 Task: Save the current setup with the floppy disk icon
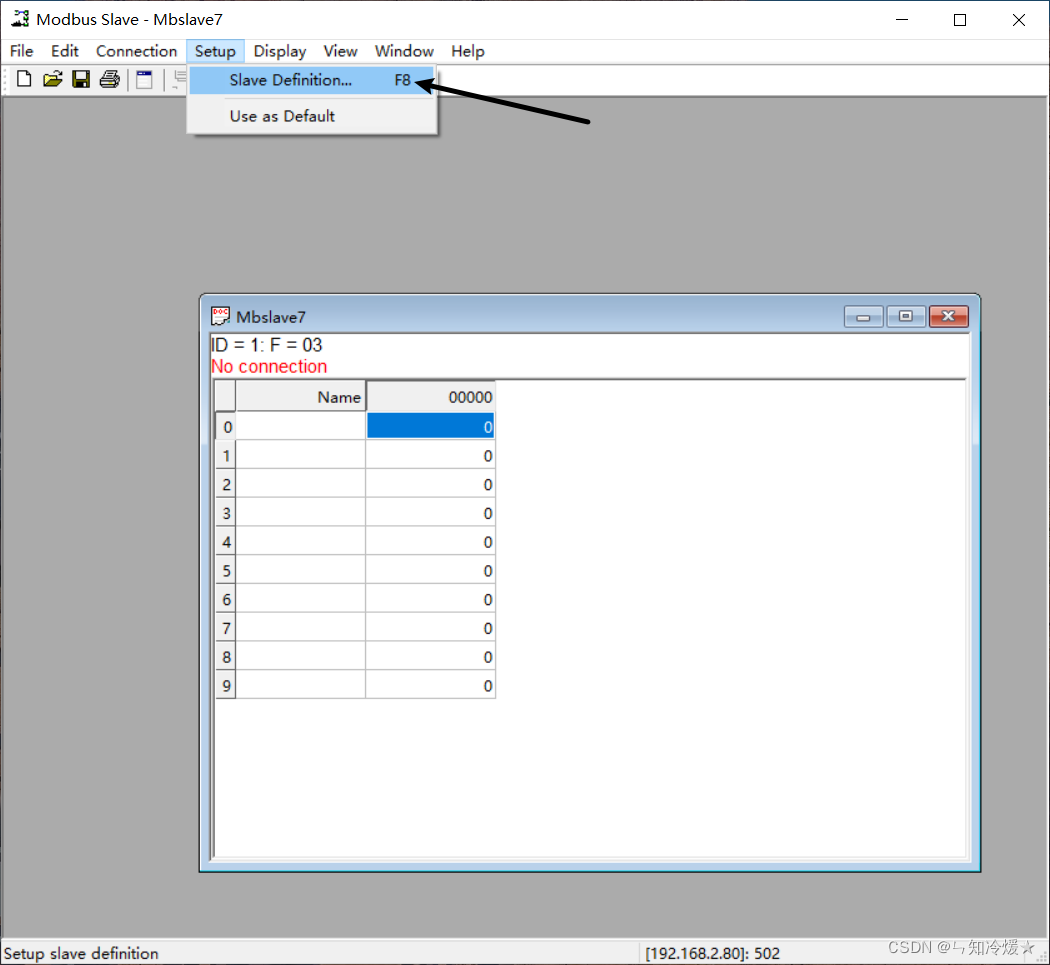coord(81,78)
